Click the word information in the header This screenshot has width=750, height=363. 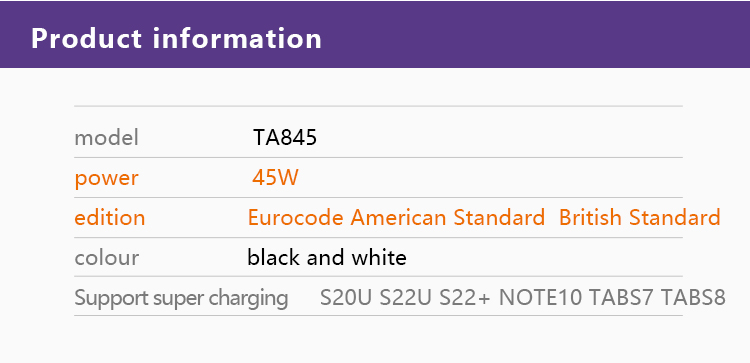tap(237, 39)
